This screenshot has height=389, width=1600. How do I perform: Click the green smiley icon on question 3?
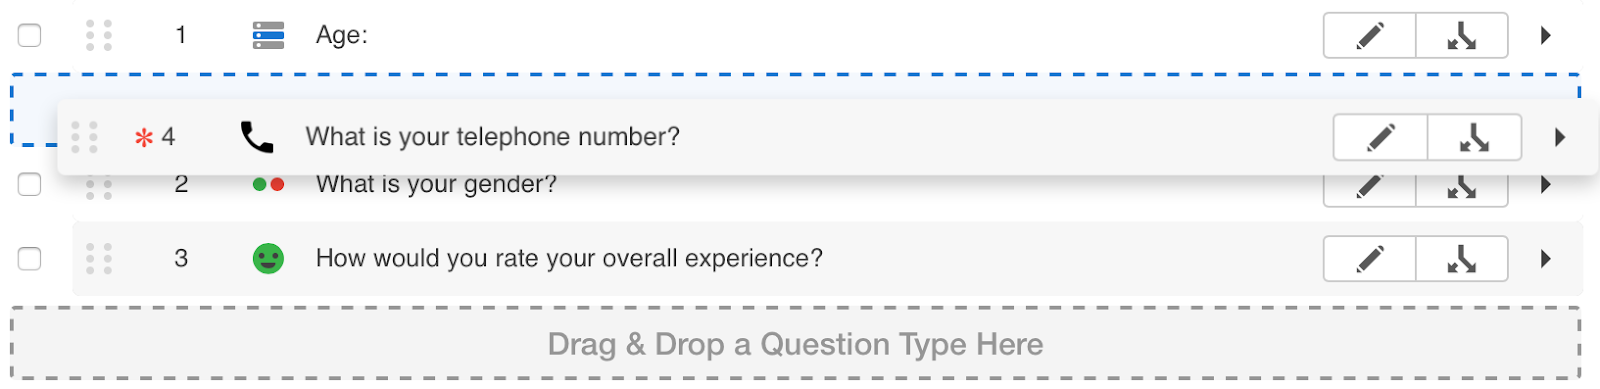pyautogui.click(x=268, y=258)
